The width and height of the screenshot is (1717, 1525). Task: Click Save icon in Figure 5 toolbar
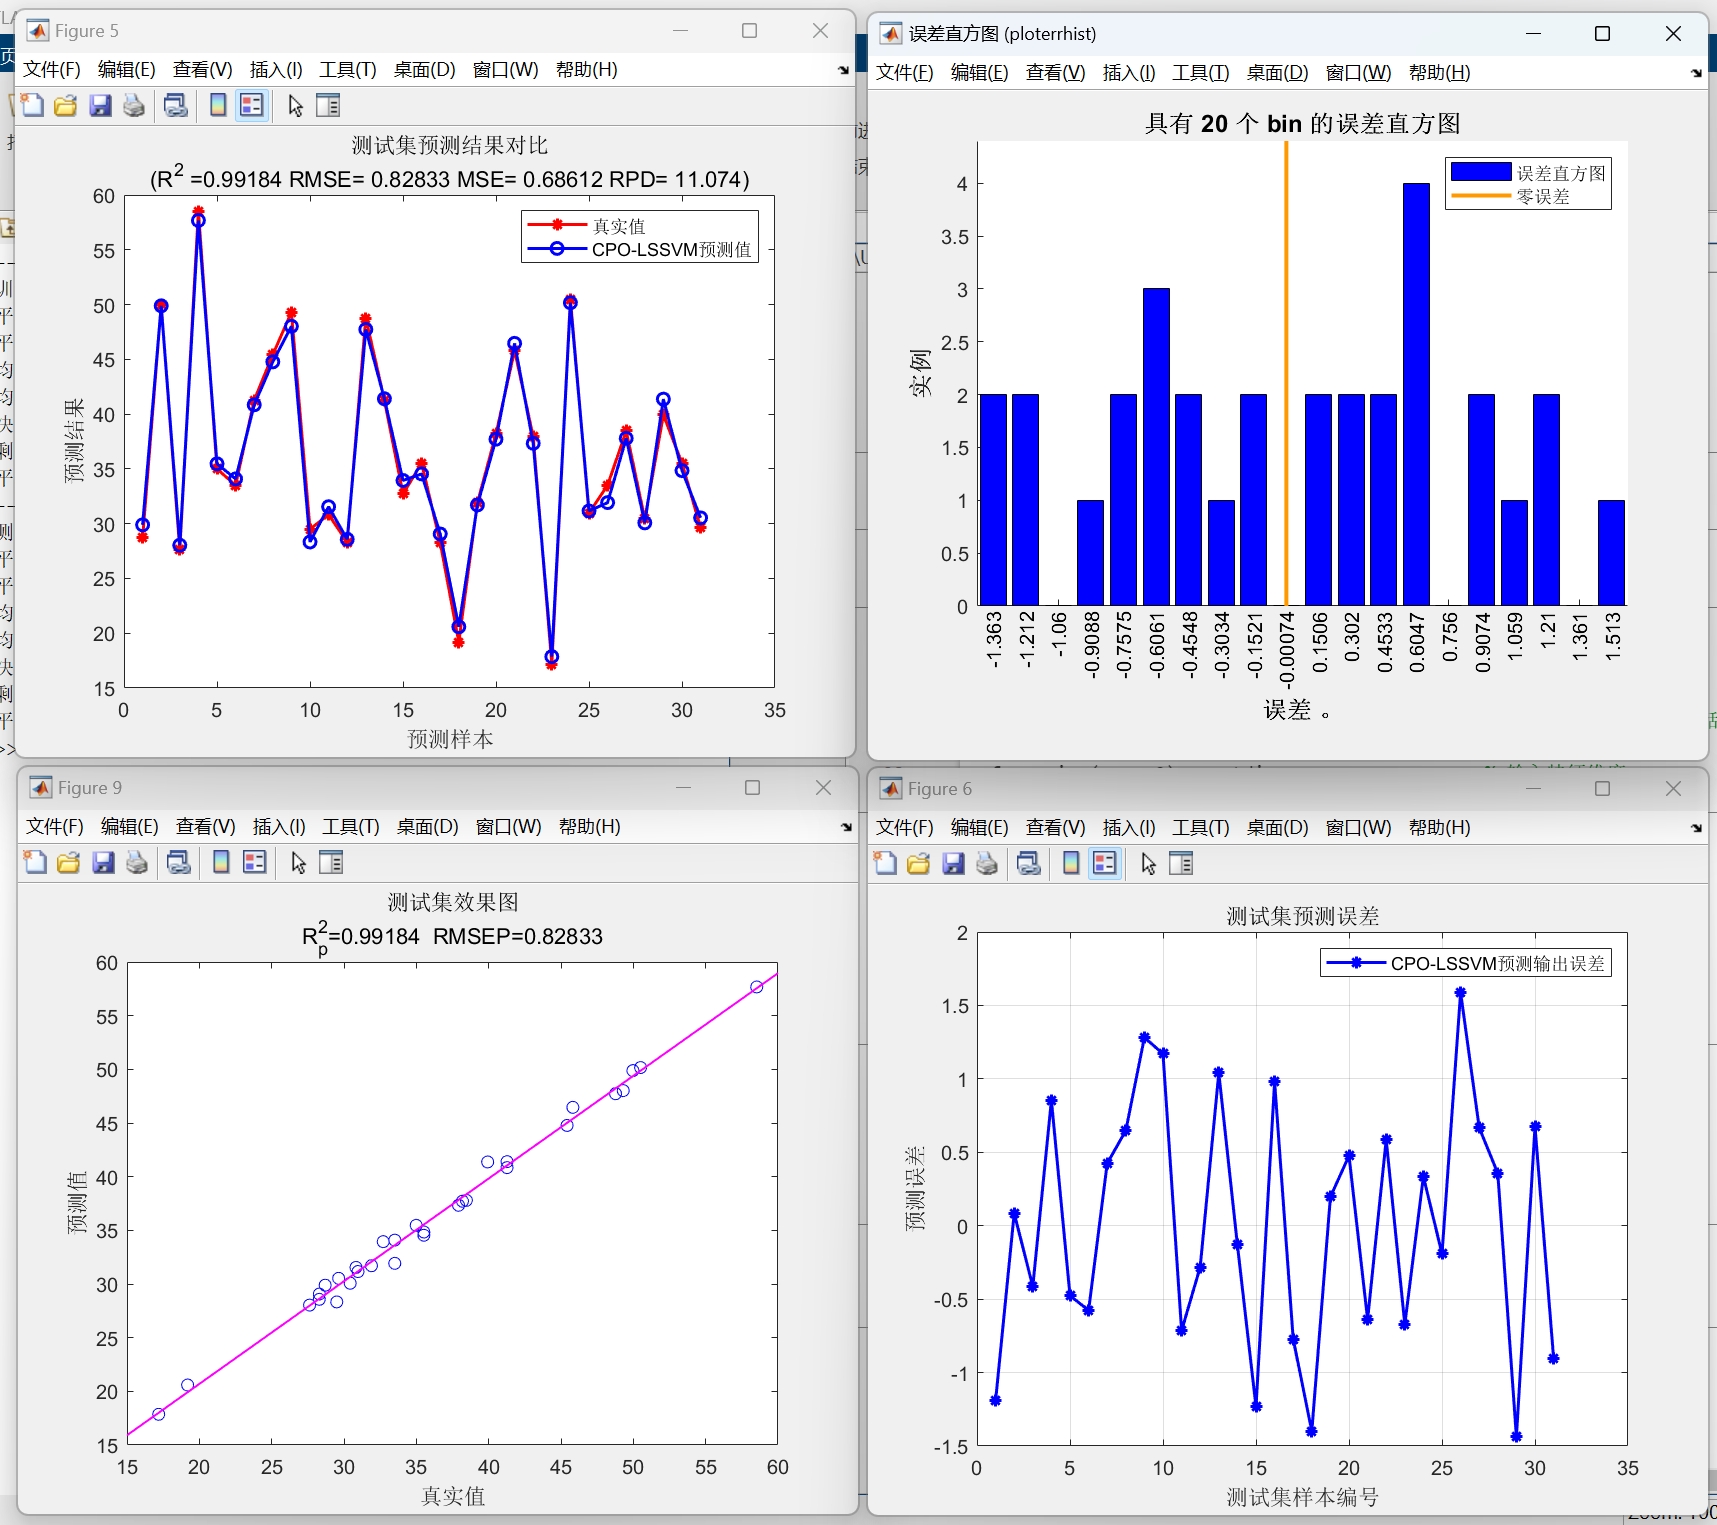pos(100,105)
